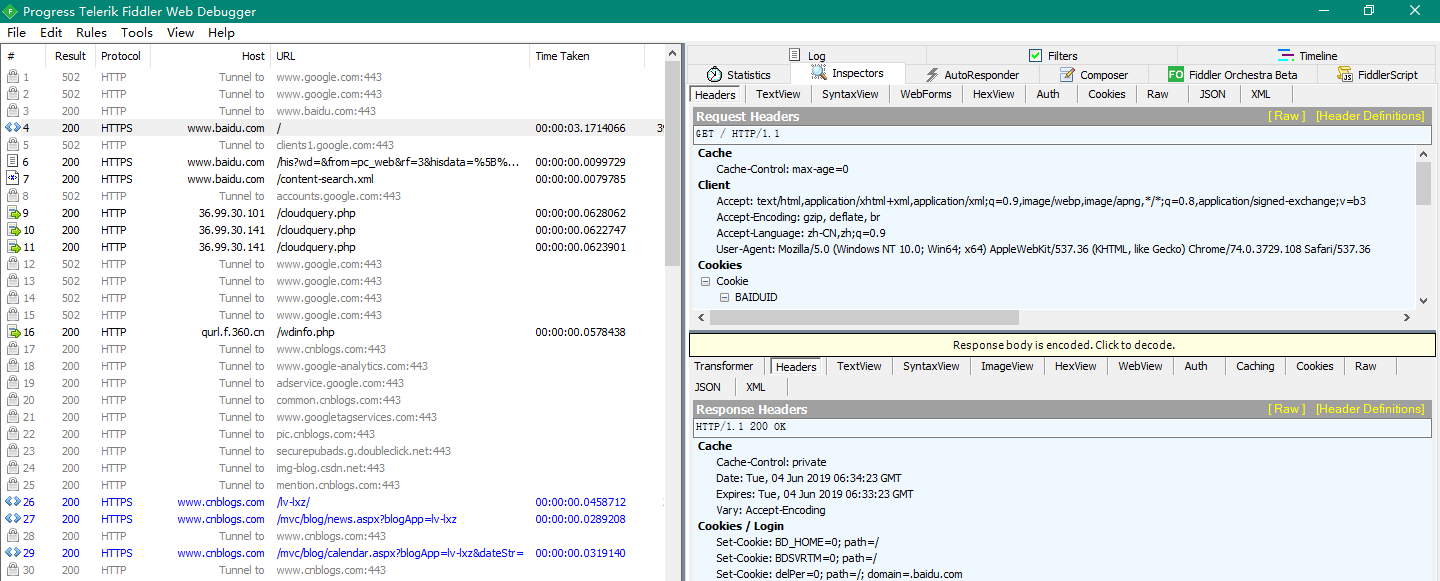
Task: Open the Log tab icon
Action: click(x=795, y=56)
